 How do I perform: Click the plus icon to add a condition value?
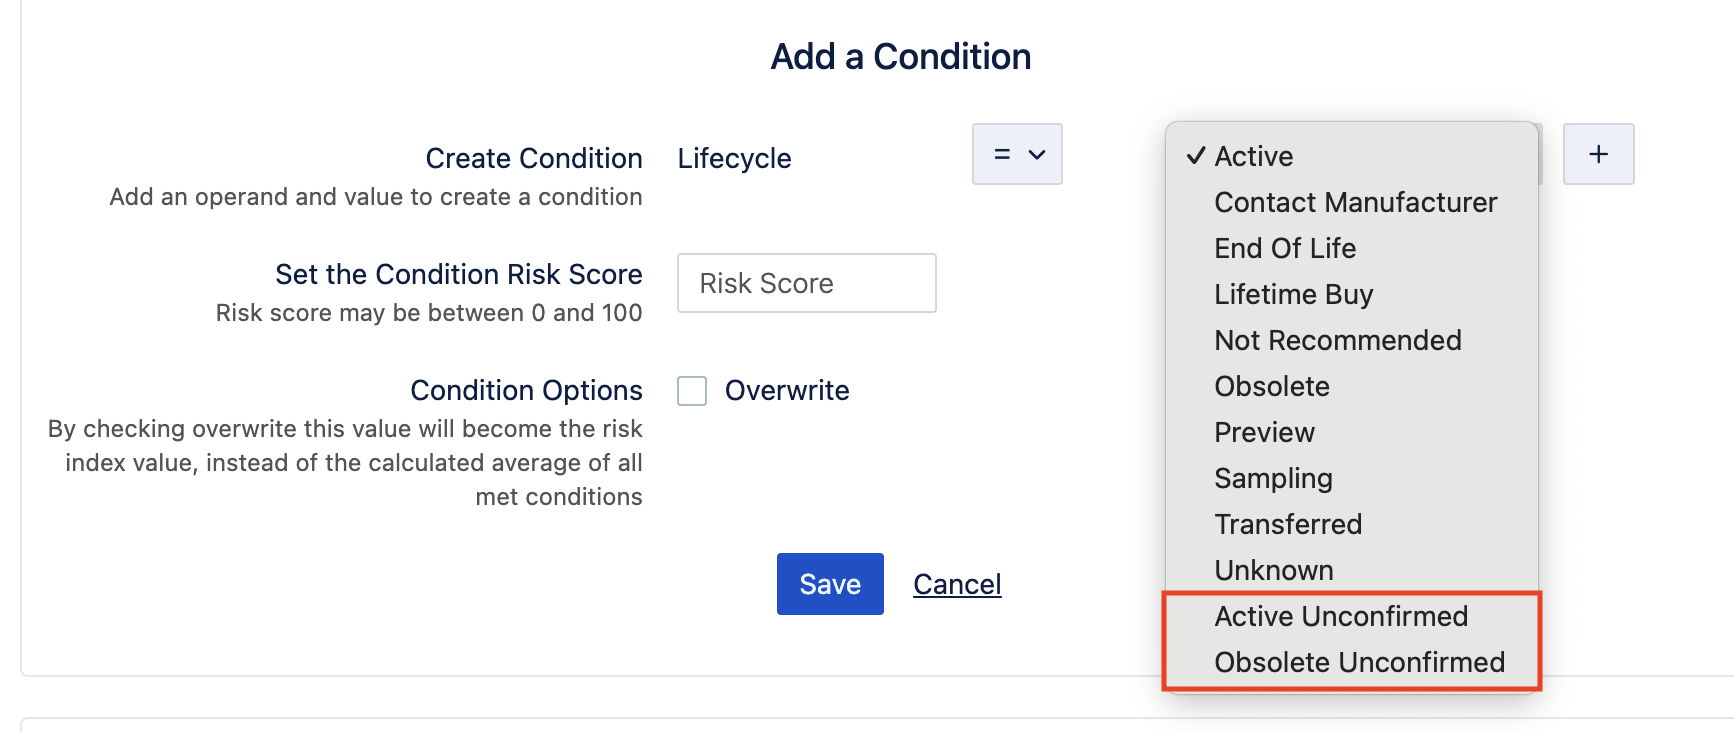click(1598, 154)
